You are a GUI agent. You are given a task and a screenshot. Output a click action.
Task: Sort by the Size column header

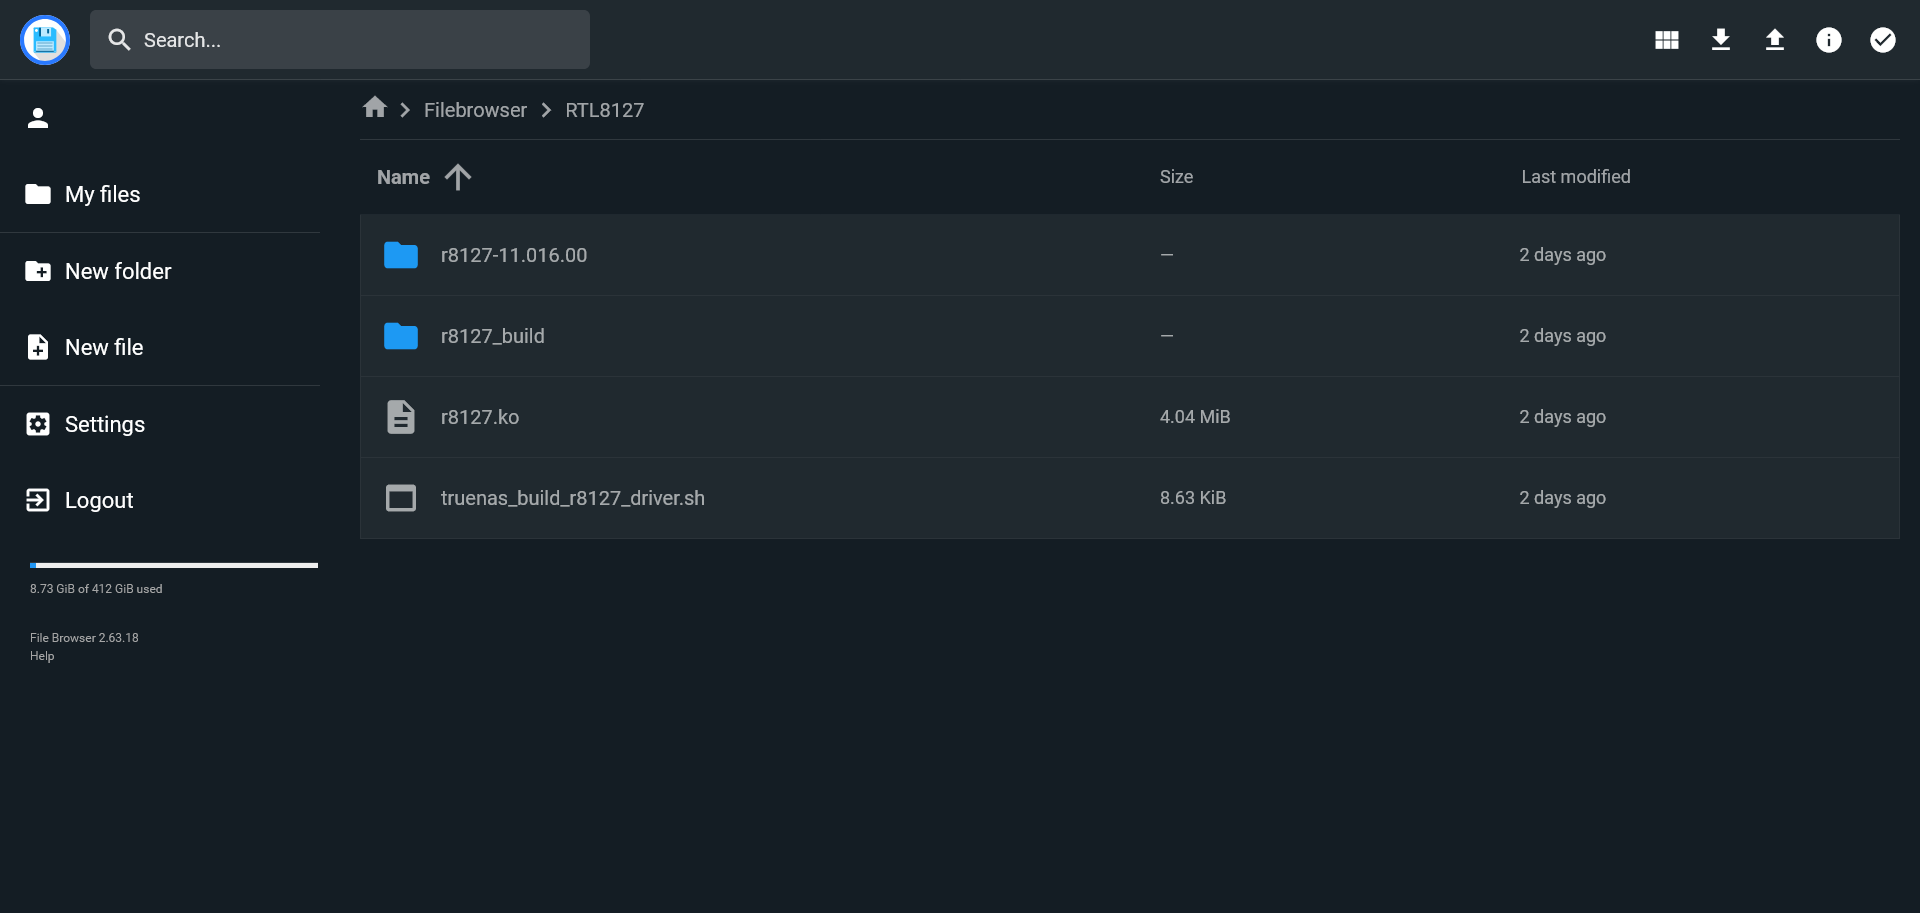(1176, 177)
